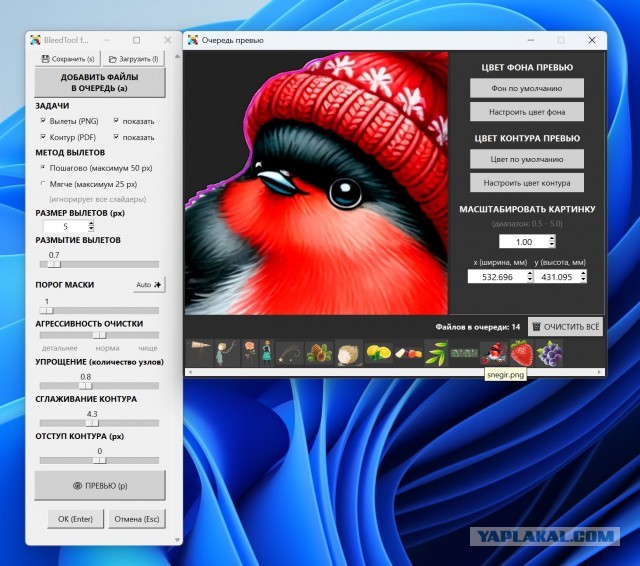Select the strawberry thumbnail

click(x=522, y=353)
